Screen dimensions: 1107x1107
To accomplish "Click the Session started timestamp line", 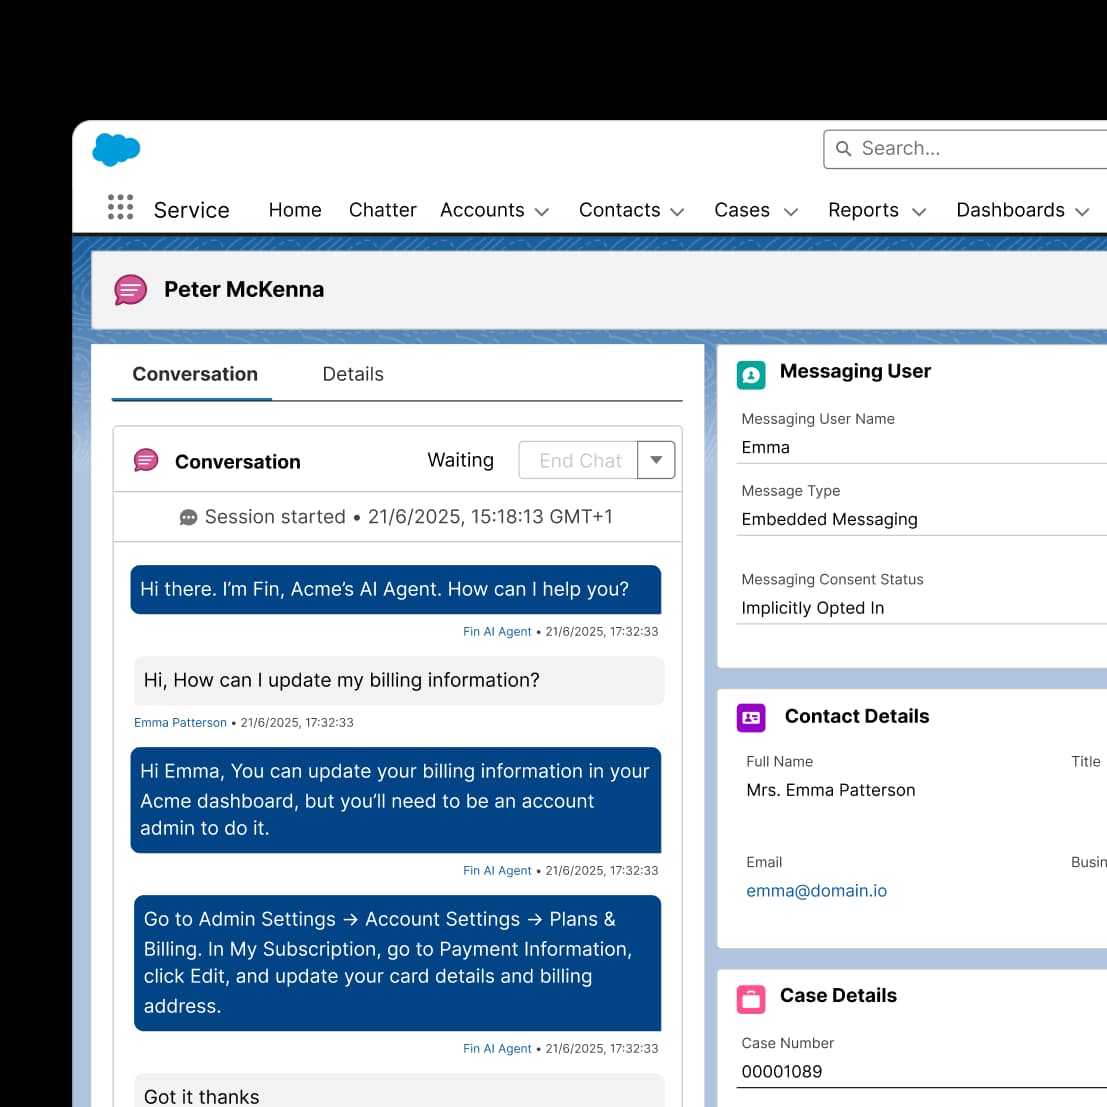I will point(396,517).
